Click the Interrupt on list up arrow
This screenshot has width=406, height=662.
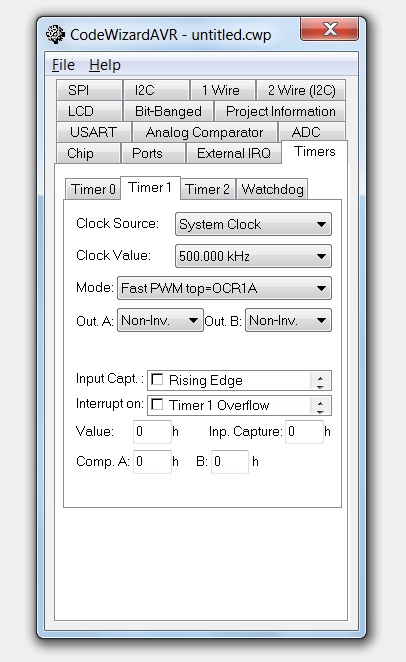(x=320, y=402)
